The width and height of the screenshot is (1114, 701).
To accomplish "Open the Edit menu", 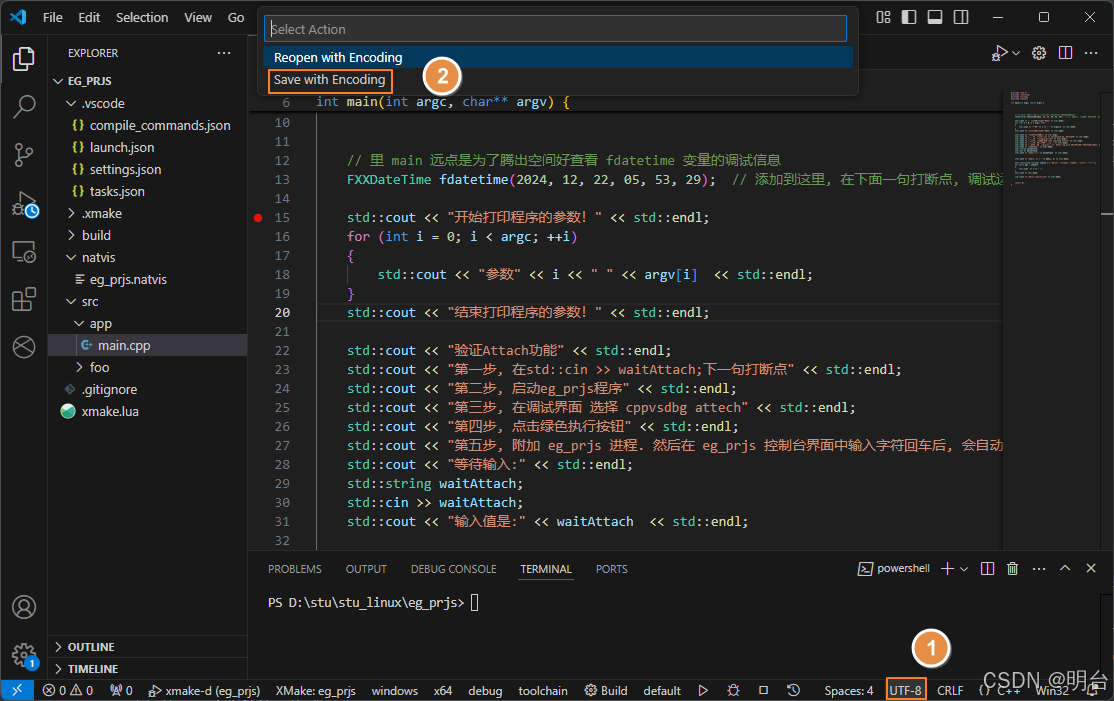I will (89, 17).
